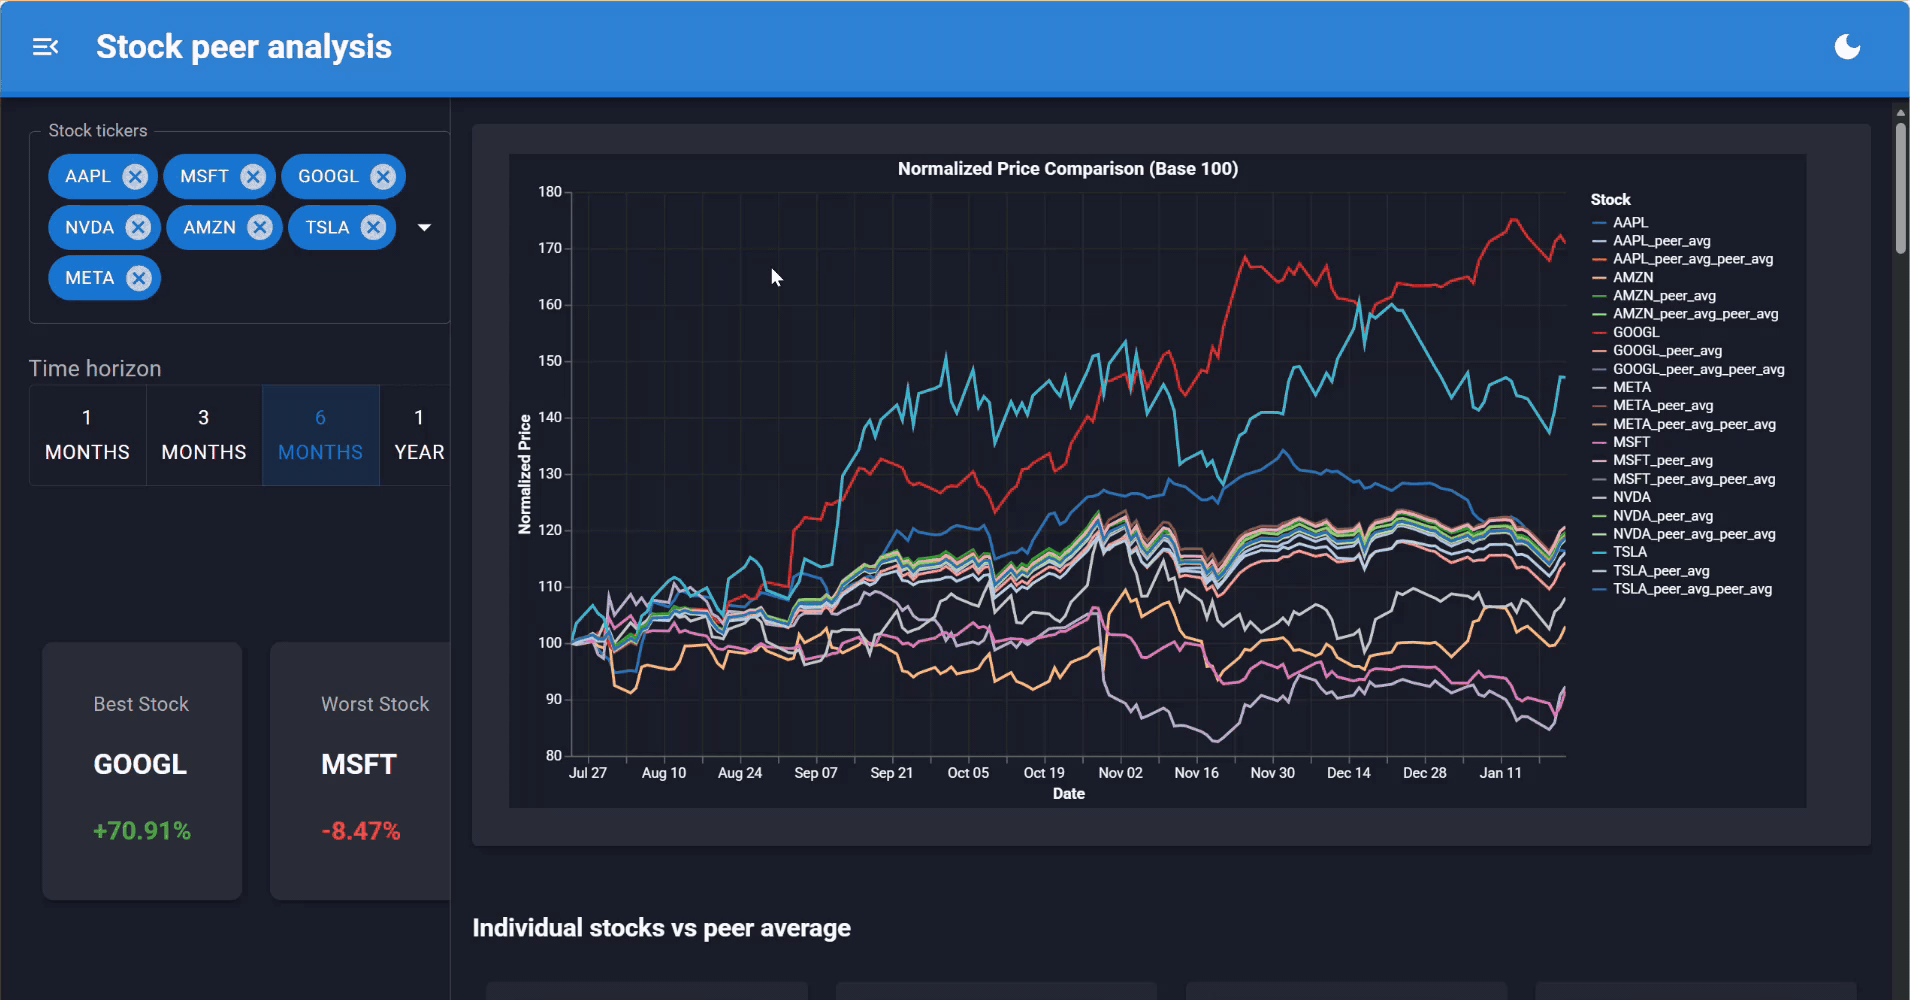
Task: Remove the MSFT ticker chip
Action: (x=254, y=176)
